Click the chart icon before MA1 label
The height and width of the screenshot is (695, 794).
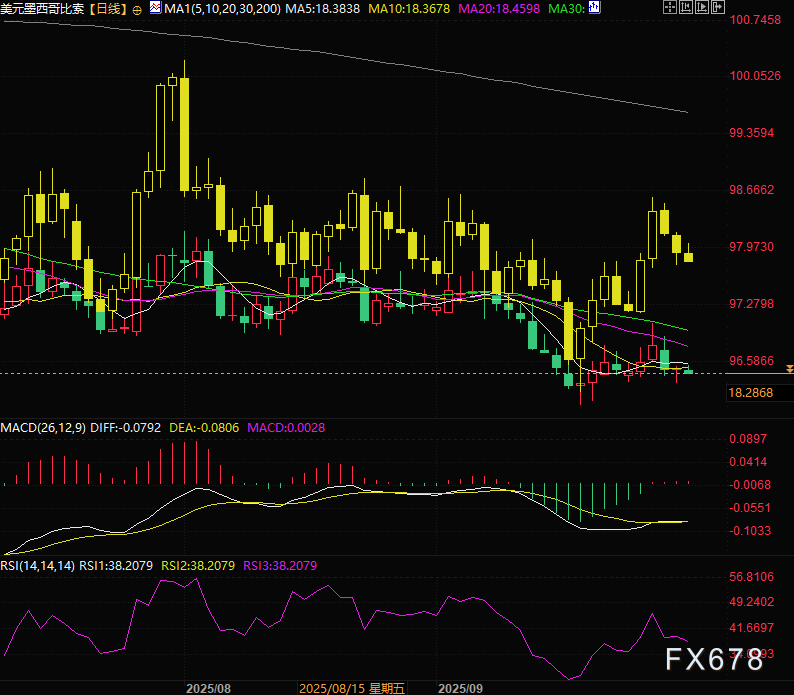pos(155,8)
